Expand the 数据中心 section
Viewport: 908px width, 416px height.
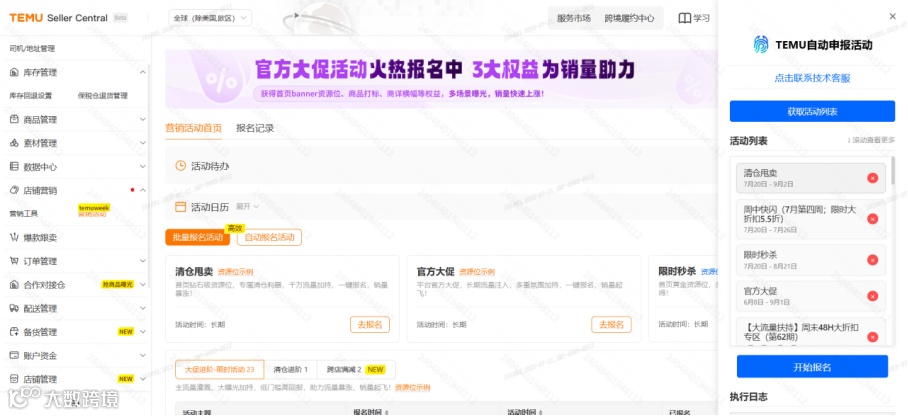tap(143, 167)
